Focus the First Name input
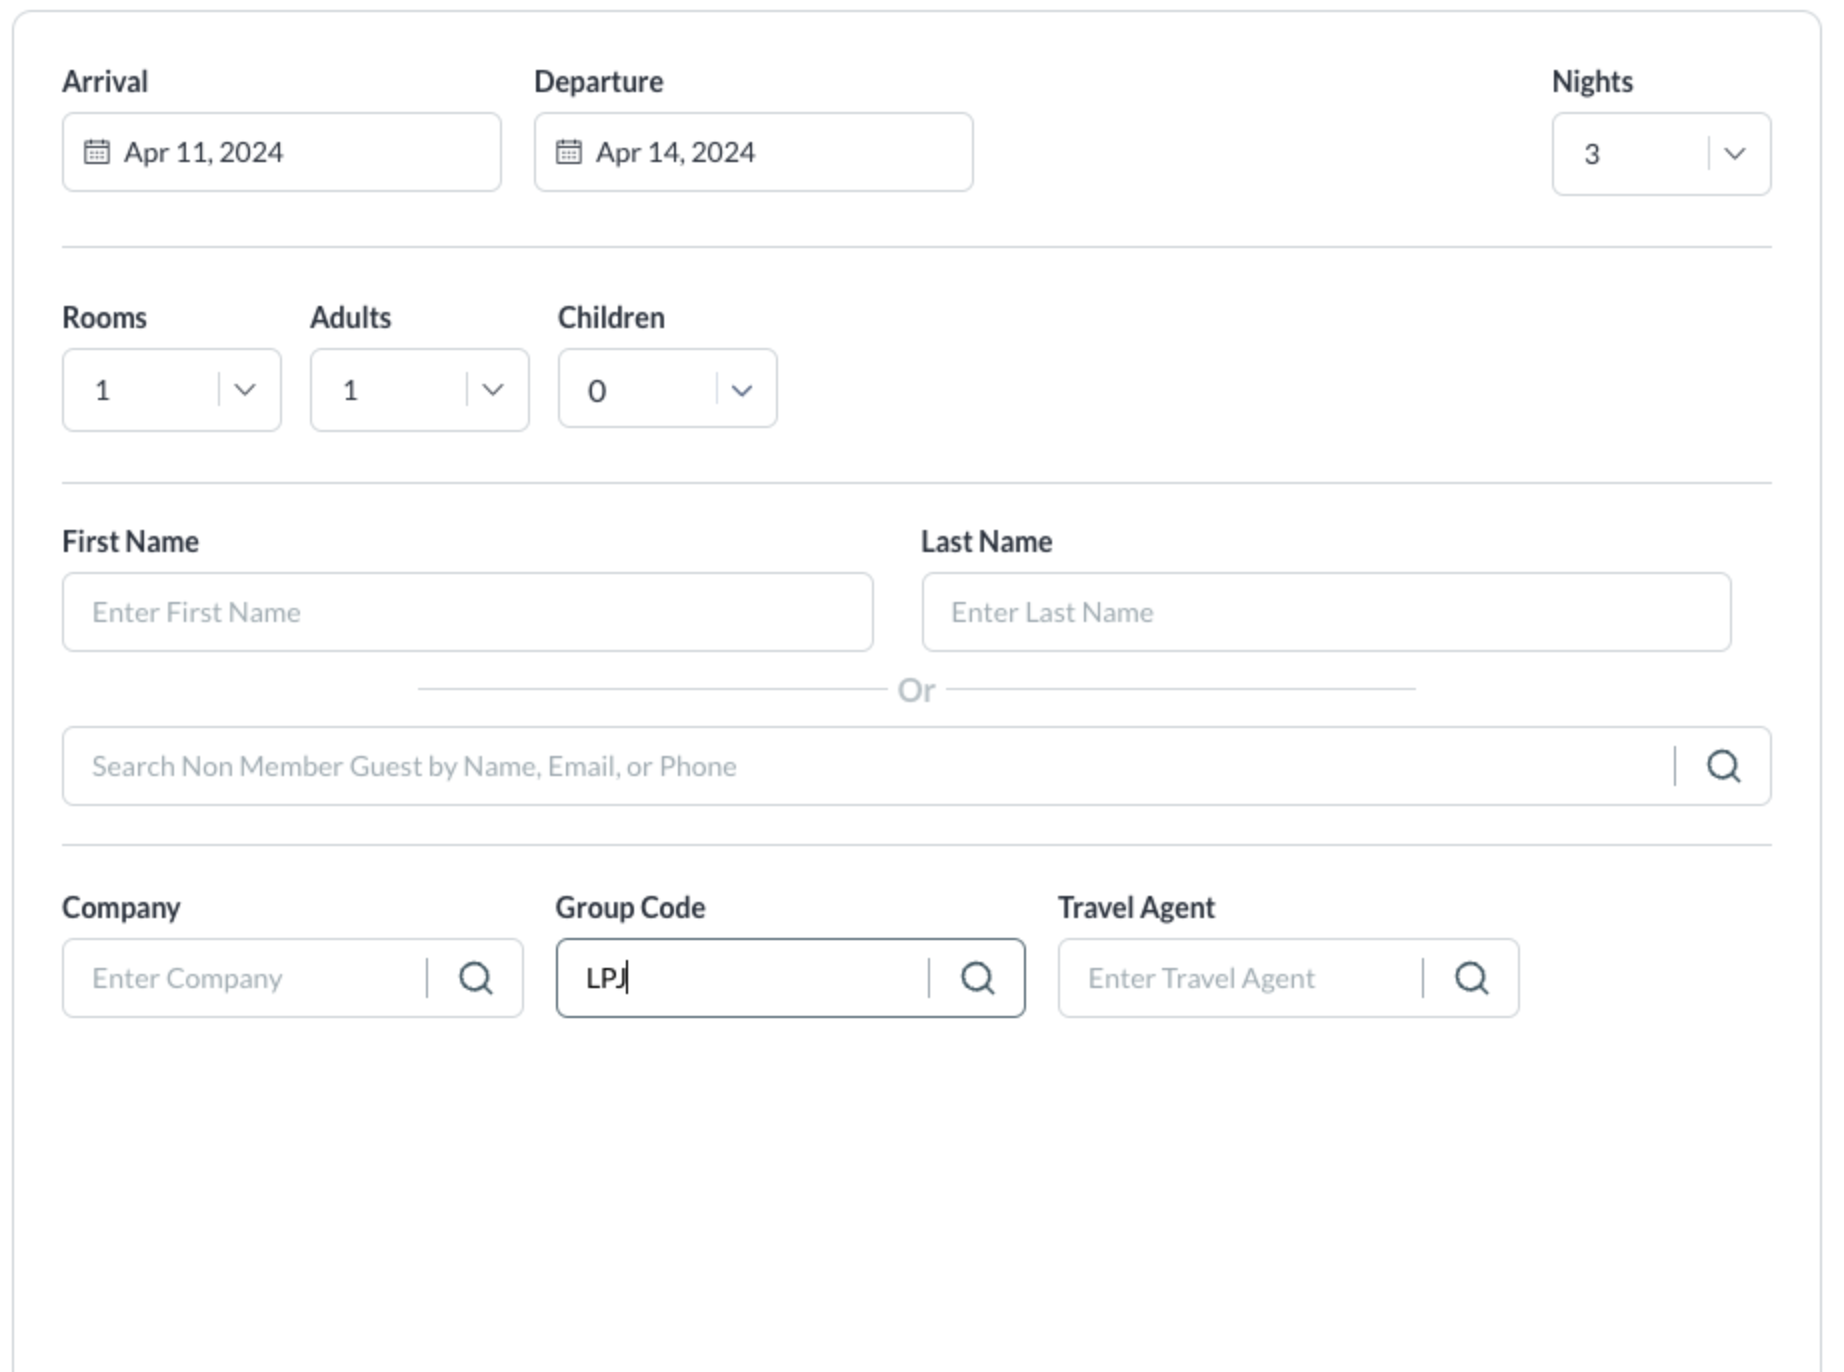1844x1372 pixels. click(x=467, y=612)
